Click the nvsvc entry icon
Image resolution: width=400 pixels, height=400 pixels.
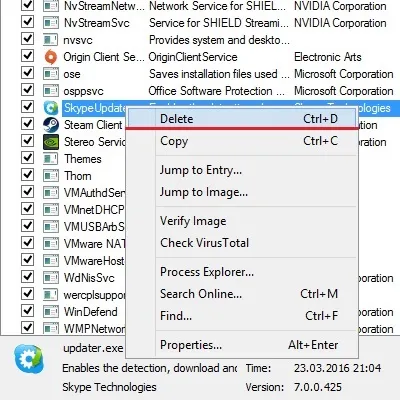51,40
